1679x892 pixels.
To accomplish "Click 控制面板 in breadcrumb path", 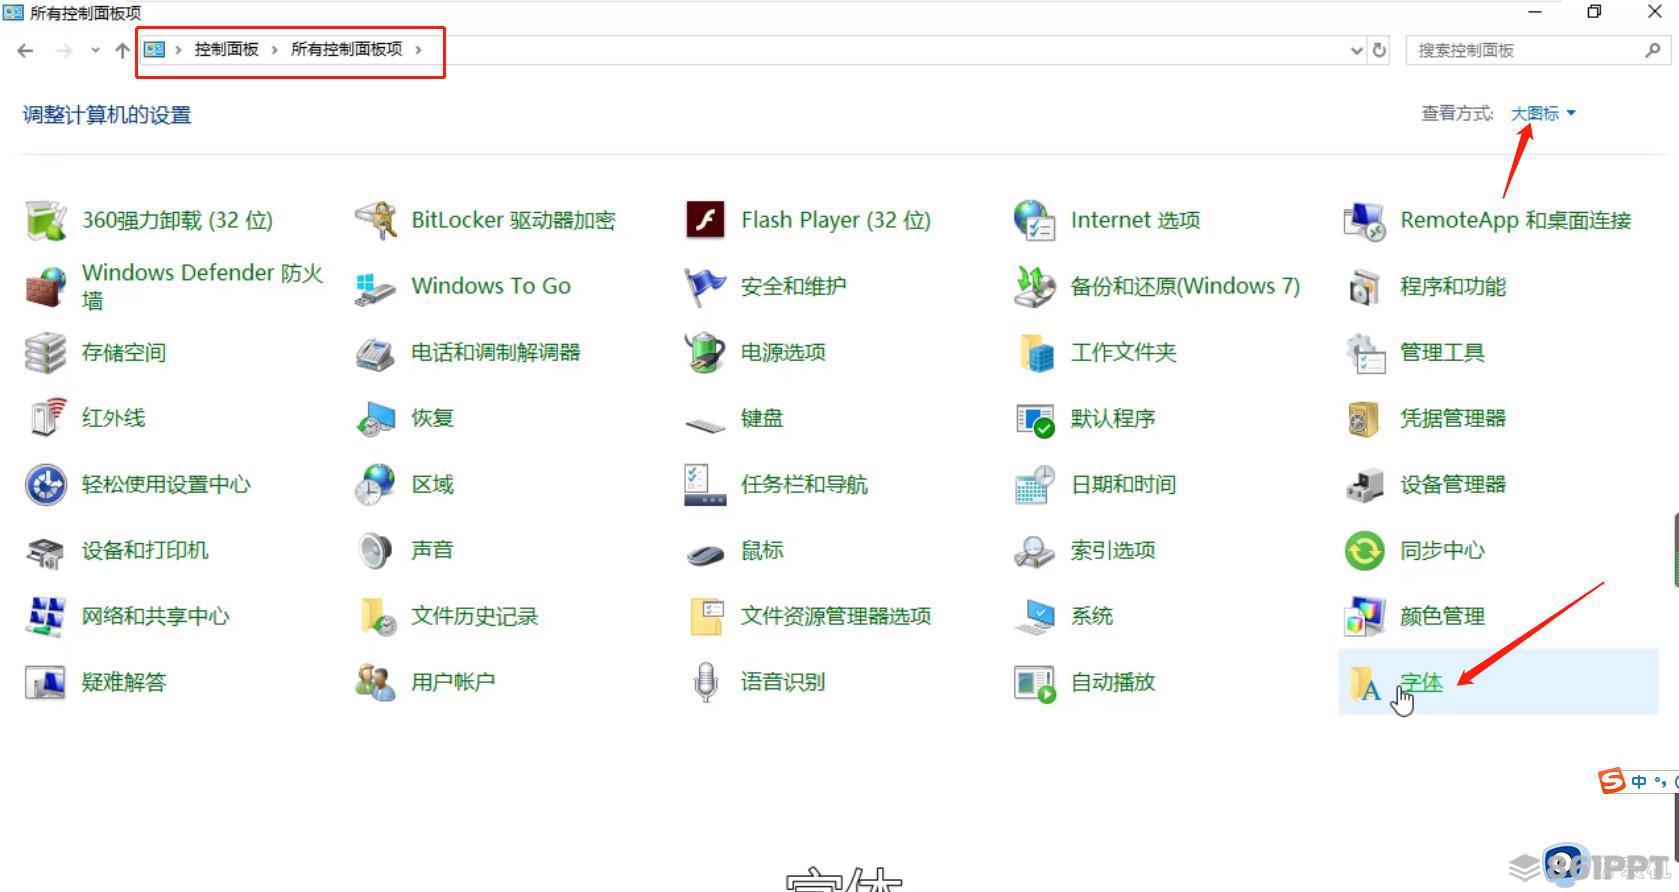I will coord(227,49).
